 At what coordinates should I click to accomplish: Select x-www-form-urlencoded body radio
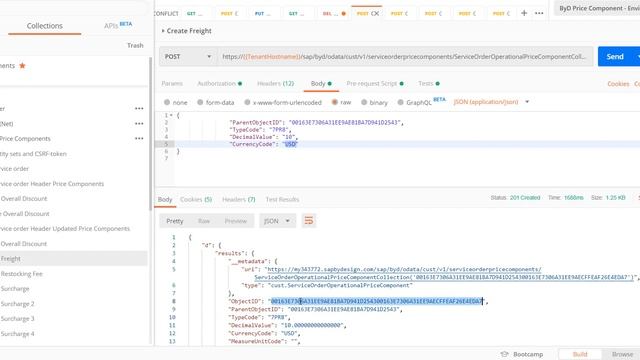click(x=247, y=102)
